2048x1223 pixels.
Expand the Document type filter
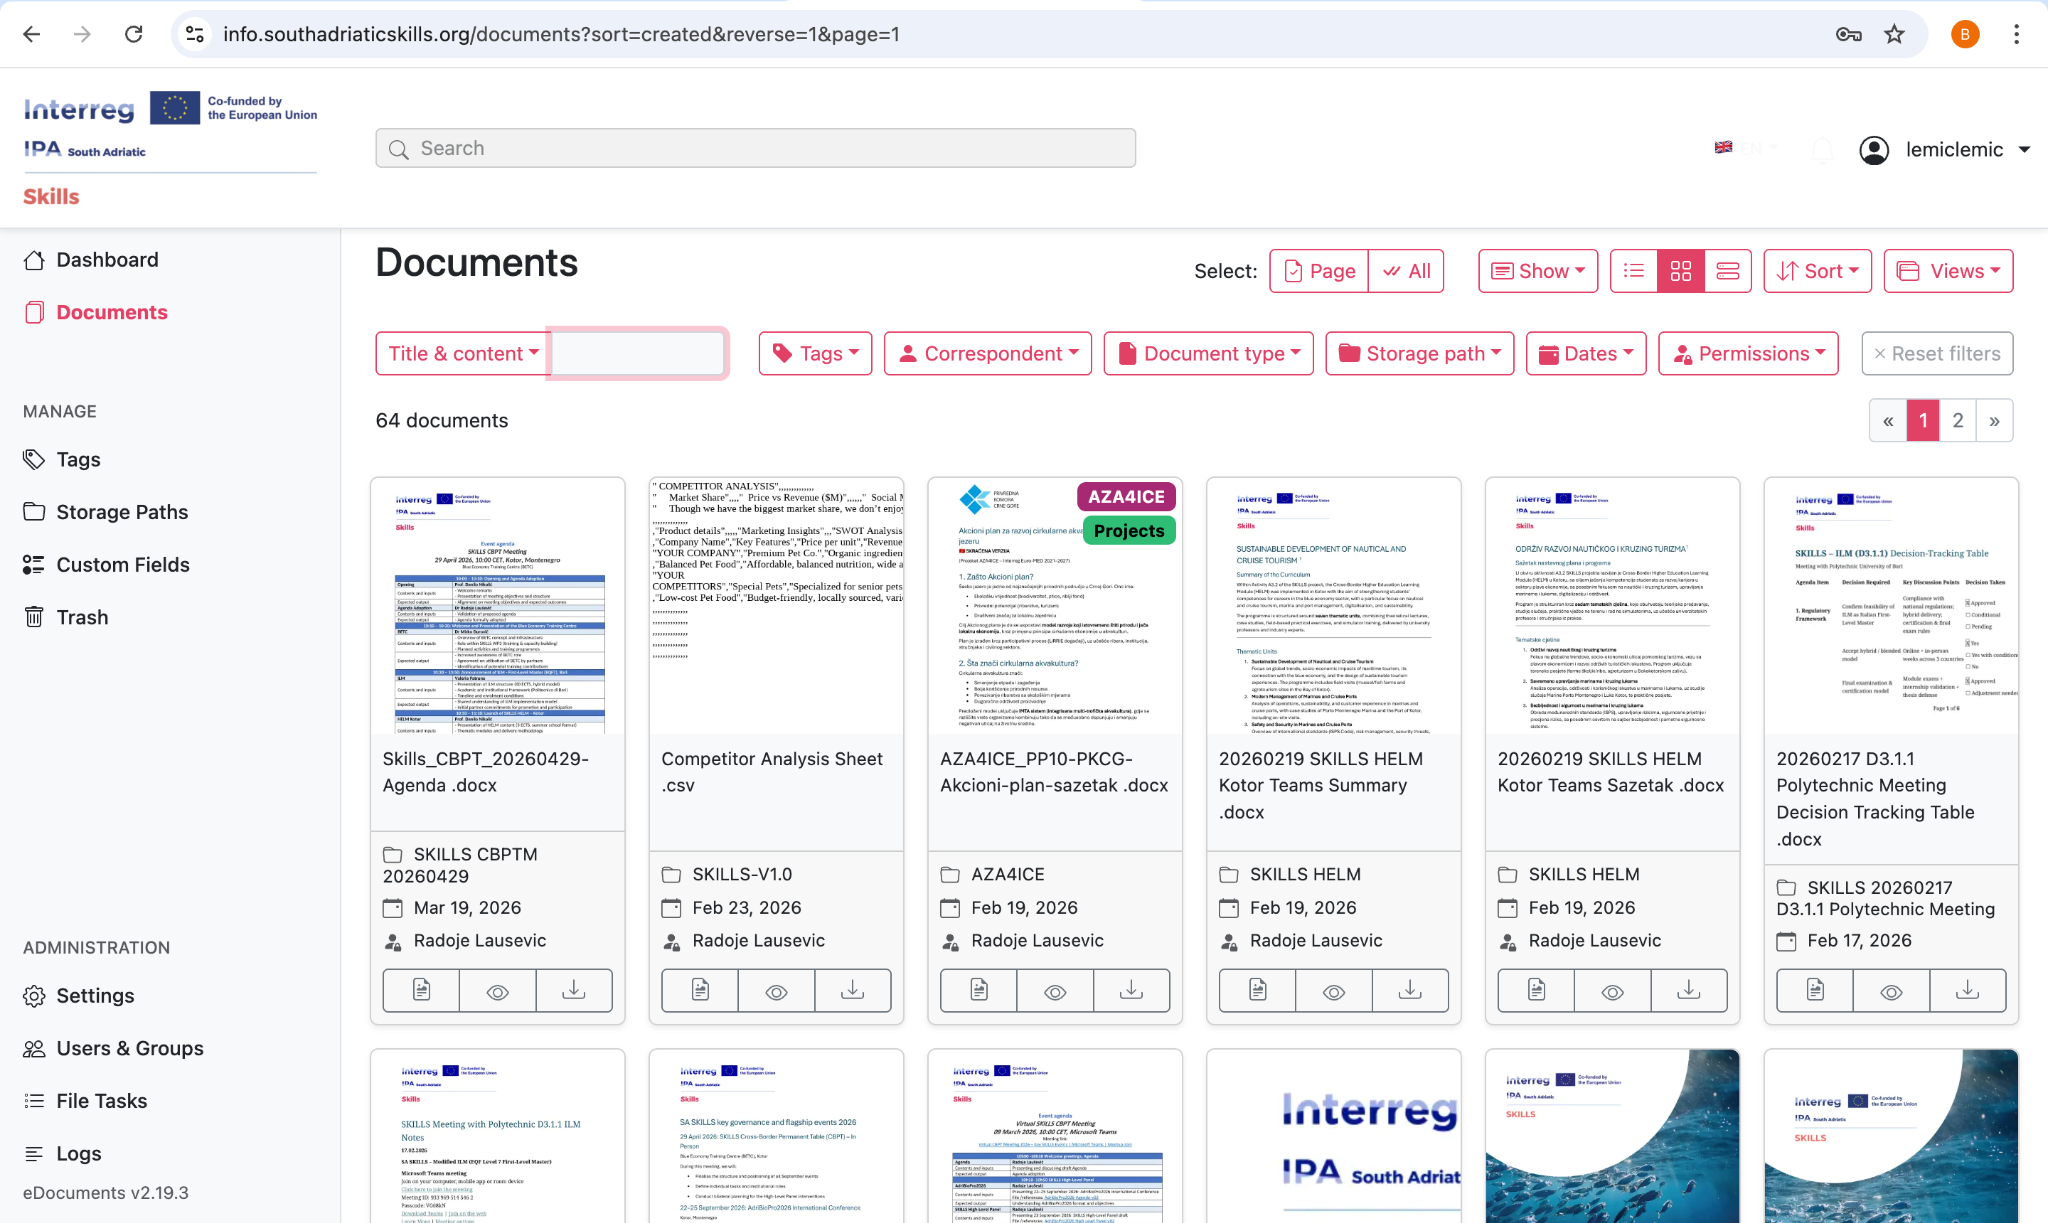(1207, 353)
